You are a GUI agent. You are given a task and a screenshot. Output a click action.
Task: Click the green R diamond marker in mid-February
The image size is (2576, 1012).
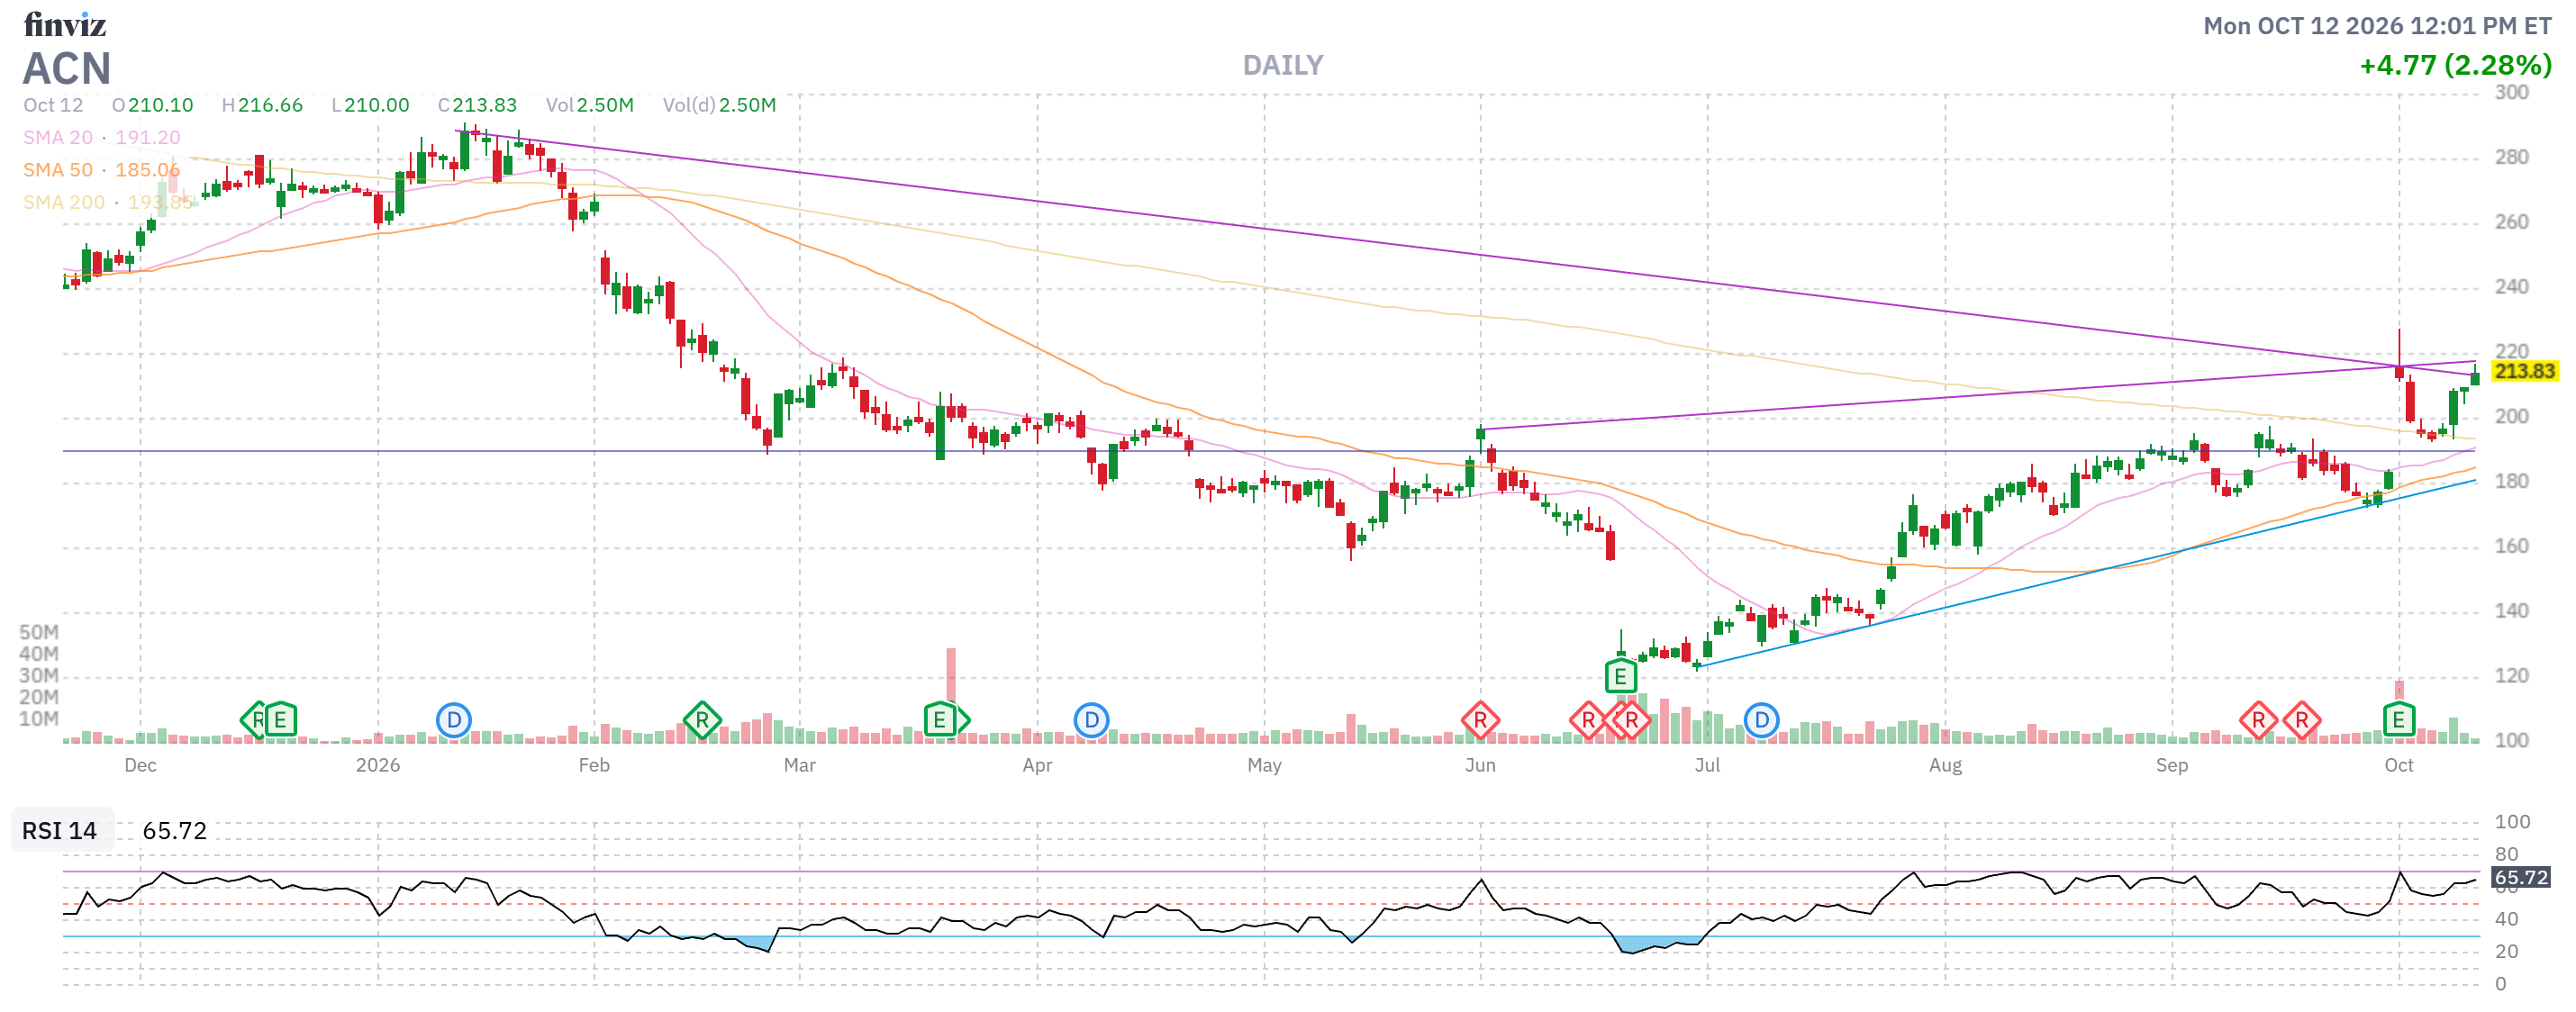[x=702, y=719]
